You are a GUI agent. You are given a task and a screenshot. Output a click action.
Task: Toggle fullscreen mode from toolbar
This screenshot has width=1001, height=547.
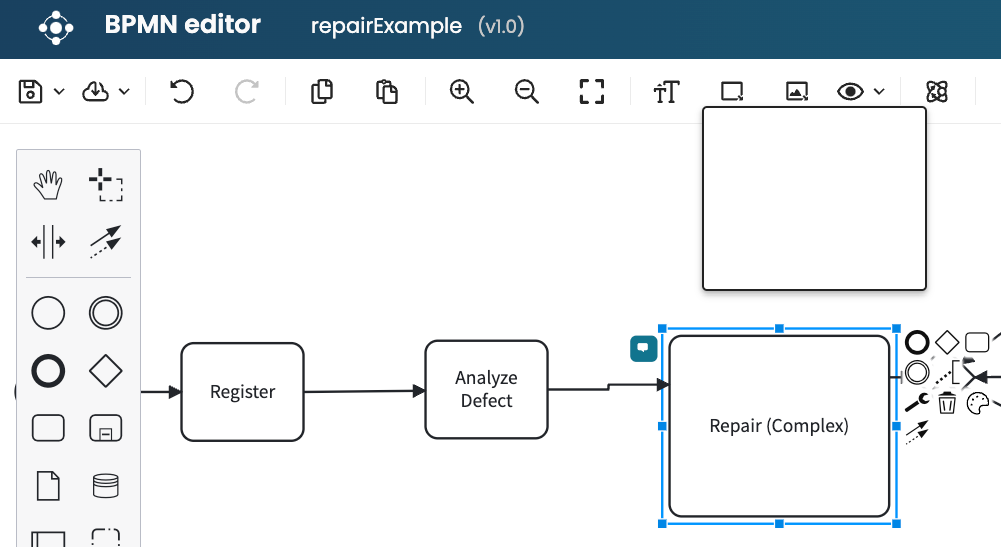tap(592, 92)
